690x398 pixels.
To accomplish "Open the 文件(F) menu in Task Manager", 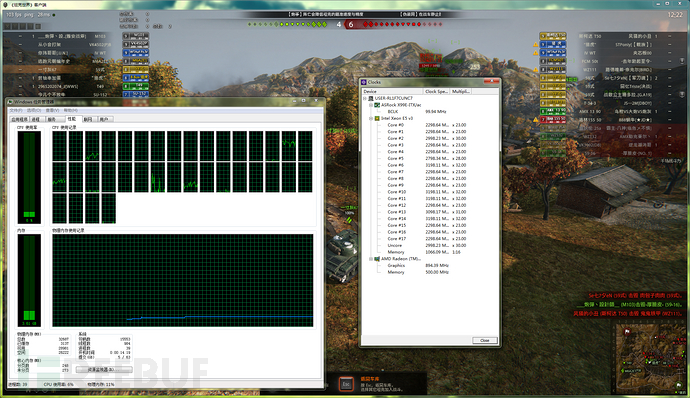I will tap(16, 111).
